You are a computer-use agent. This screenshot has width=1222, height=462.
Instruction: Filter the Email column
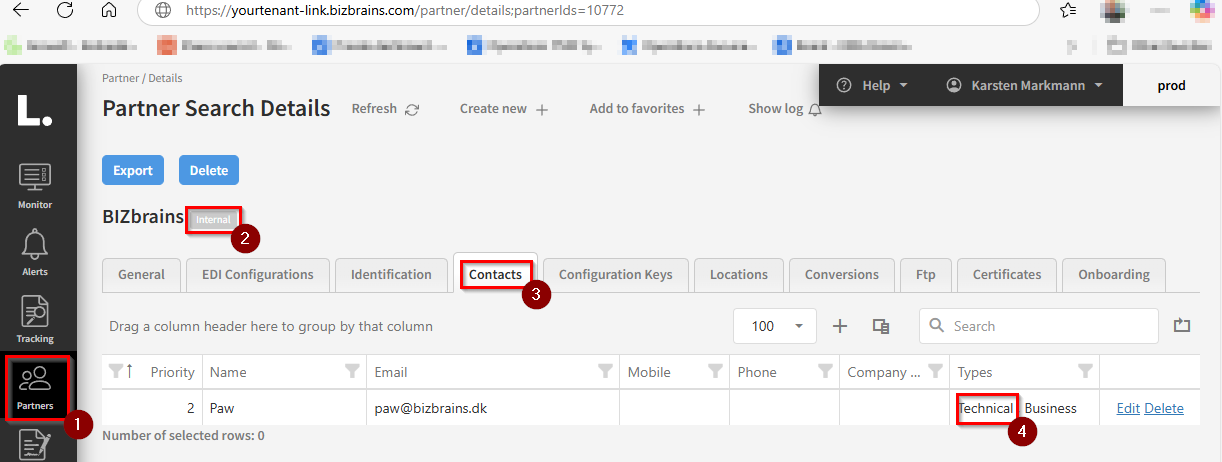tap(604, 372)
